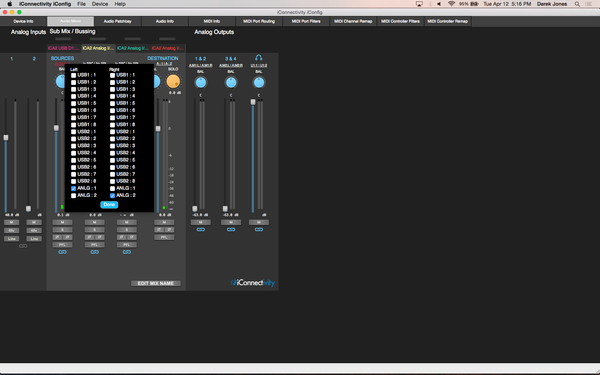Click headphone output fader handle
The height and width of the screenshot is (375, 600).
tap(253, 102)
